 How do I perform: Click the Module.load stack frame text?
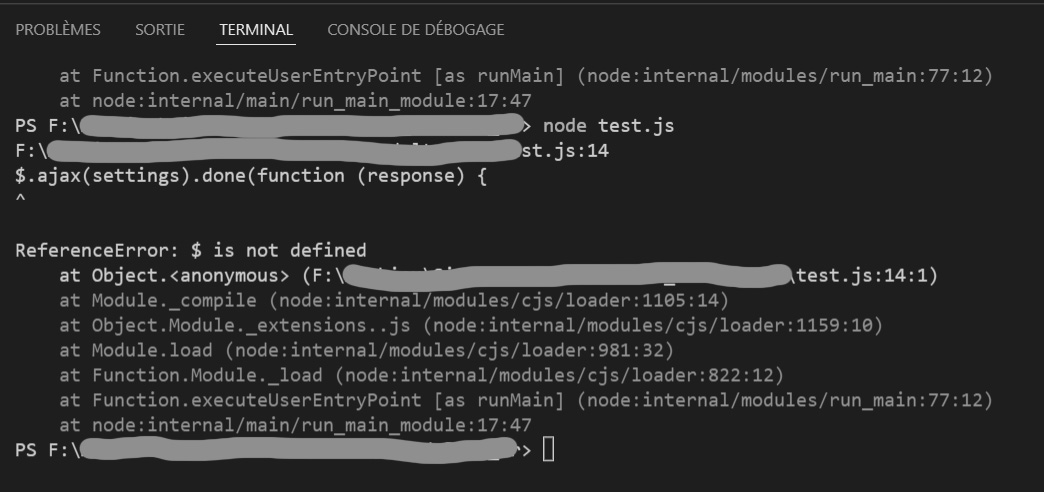(152, 350)
